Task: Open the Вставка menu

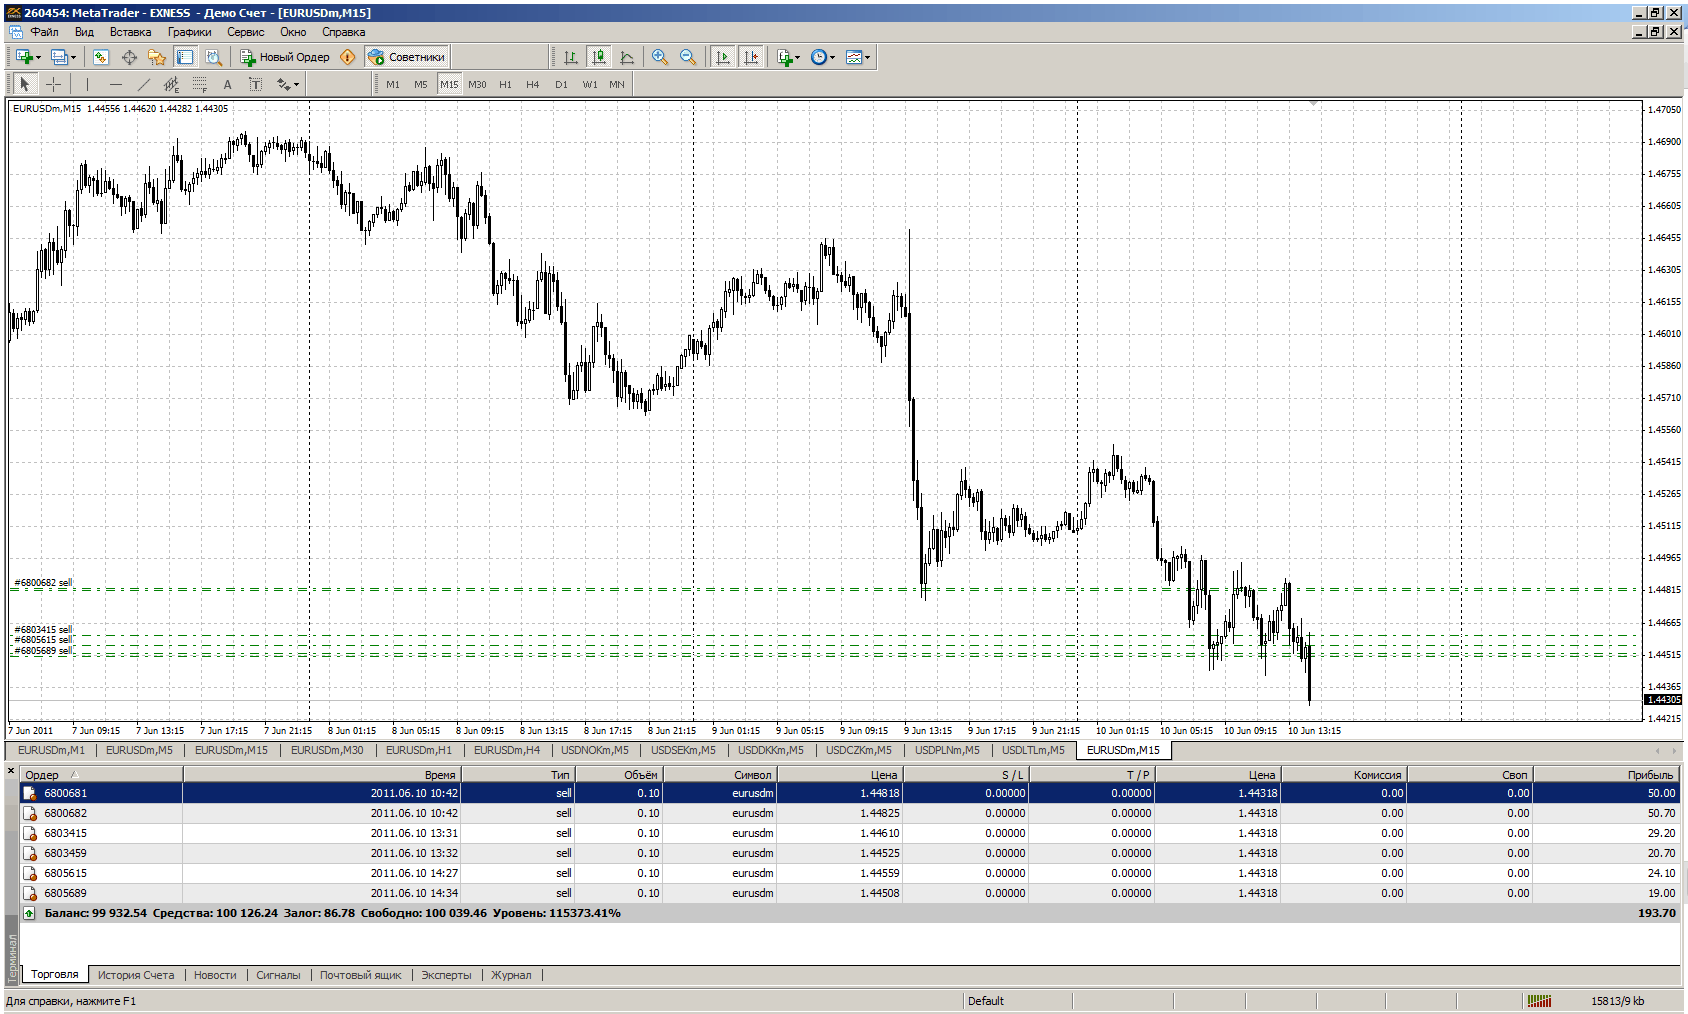Action: pos(130,32)
